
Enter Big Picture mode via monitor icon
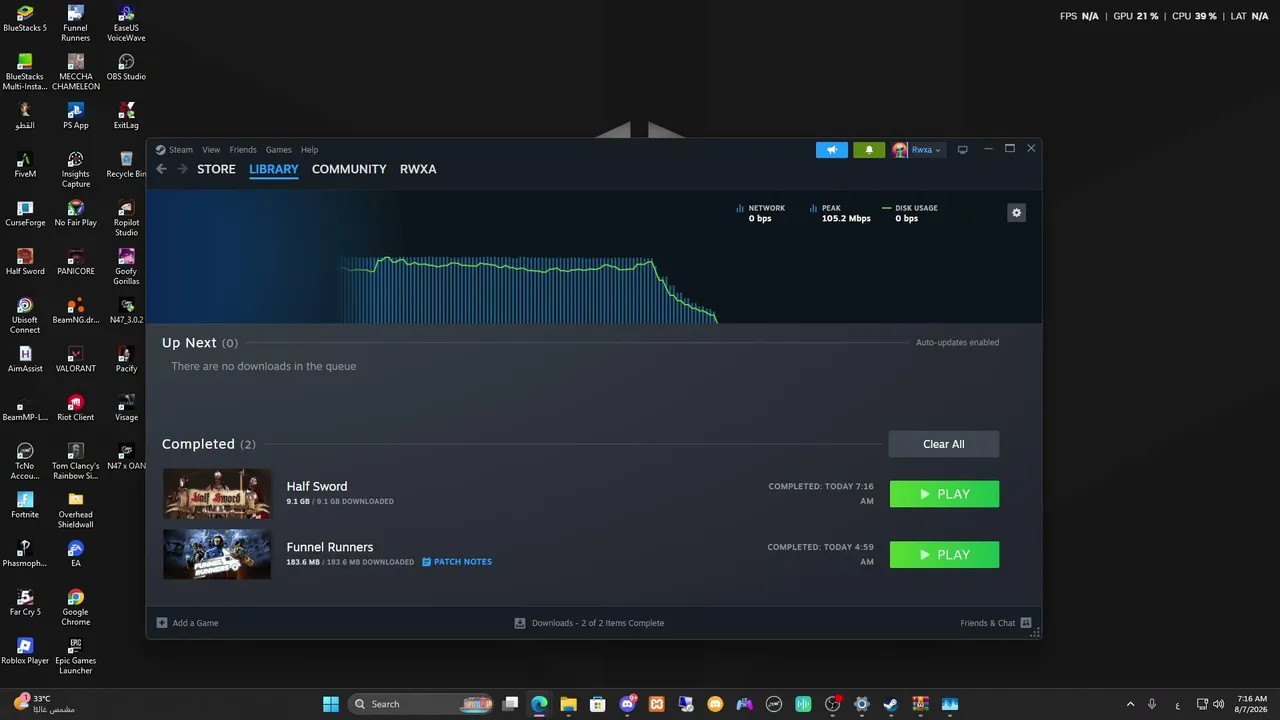tap(963, 150)
